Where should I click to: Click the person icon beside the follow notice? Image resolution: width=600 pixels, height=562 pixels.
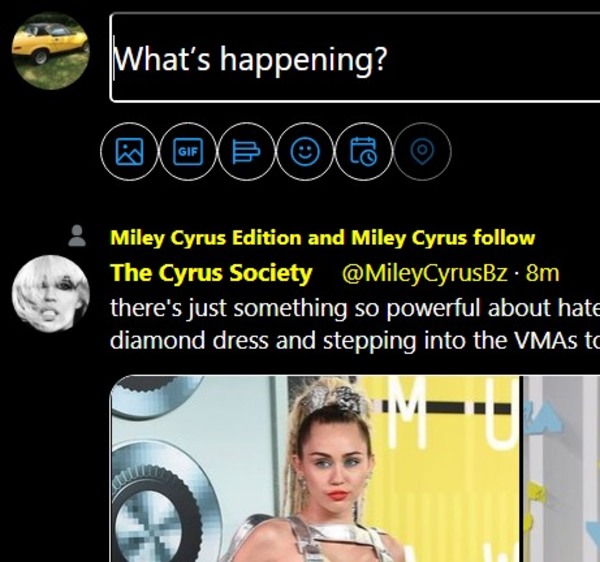pyautogui.click(x=77, y=237)
